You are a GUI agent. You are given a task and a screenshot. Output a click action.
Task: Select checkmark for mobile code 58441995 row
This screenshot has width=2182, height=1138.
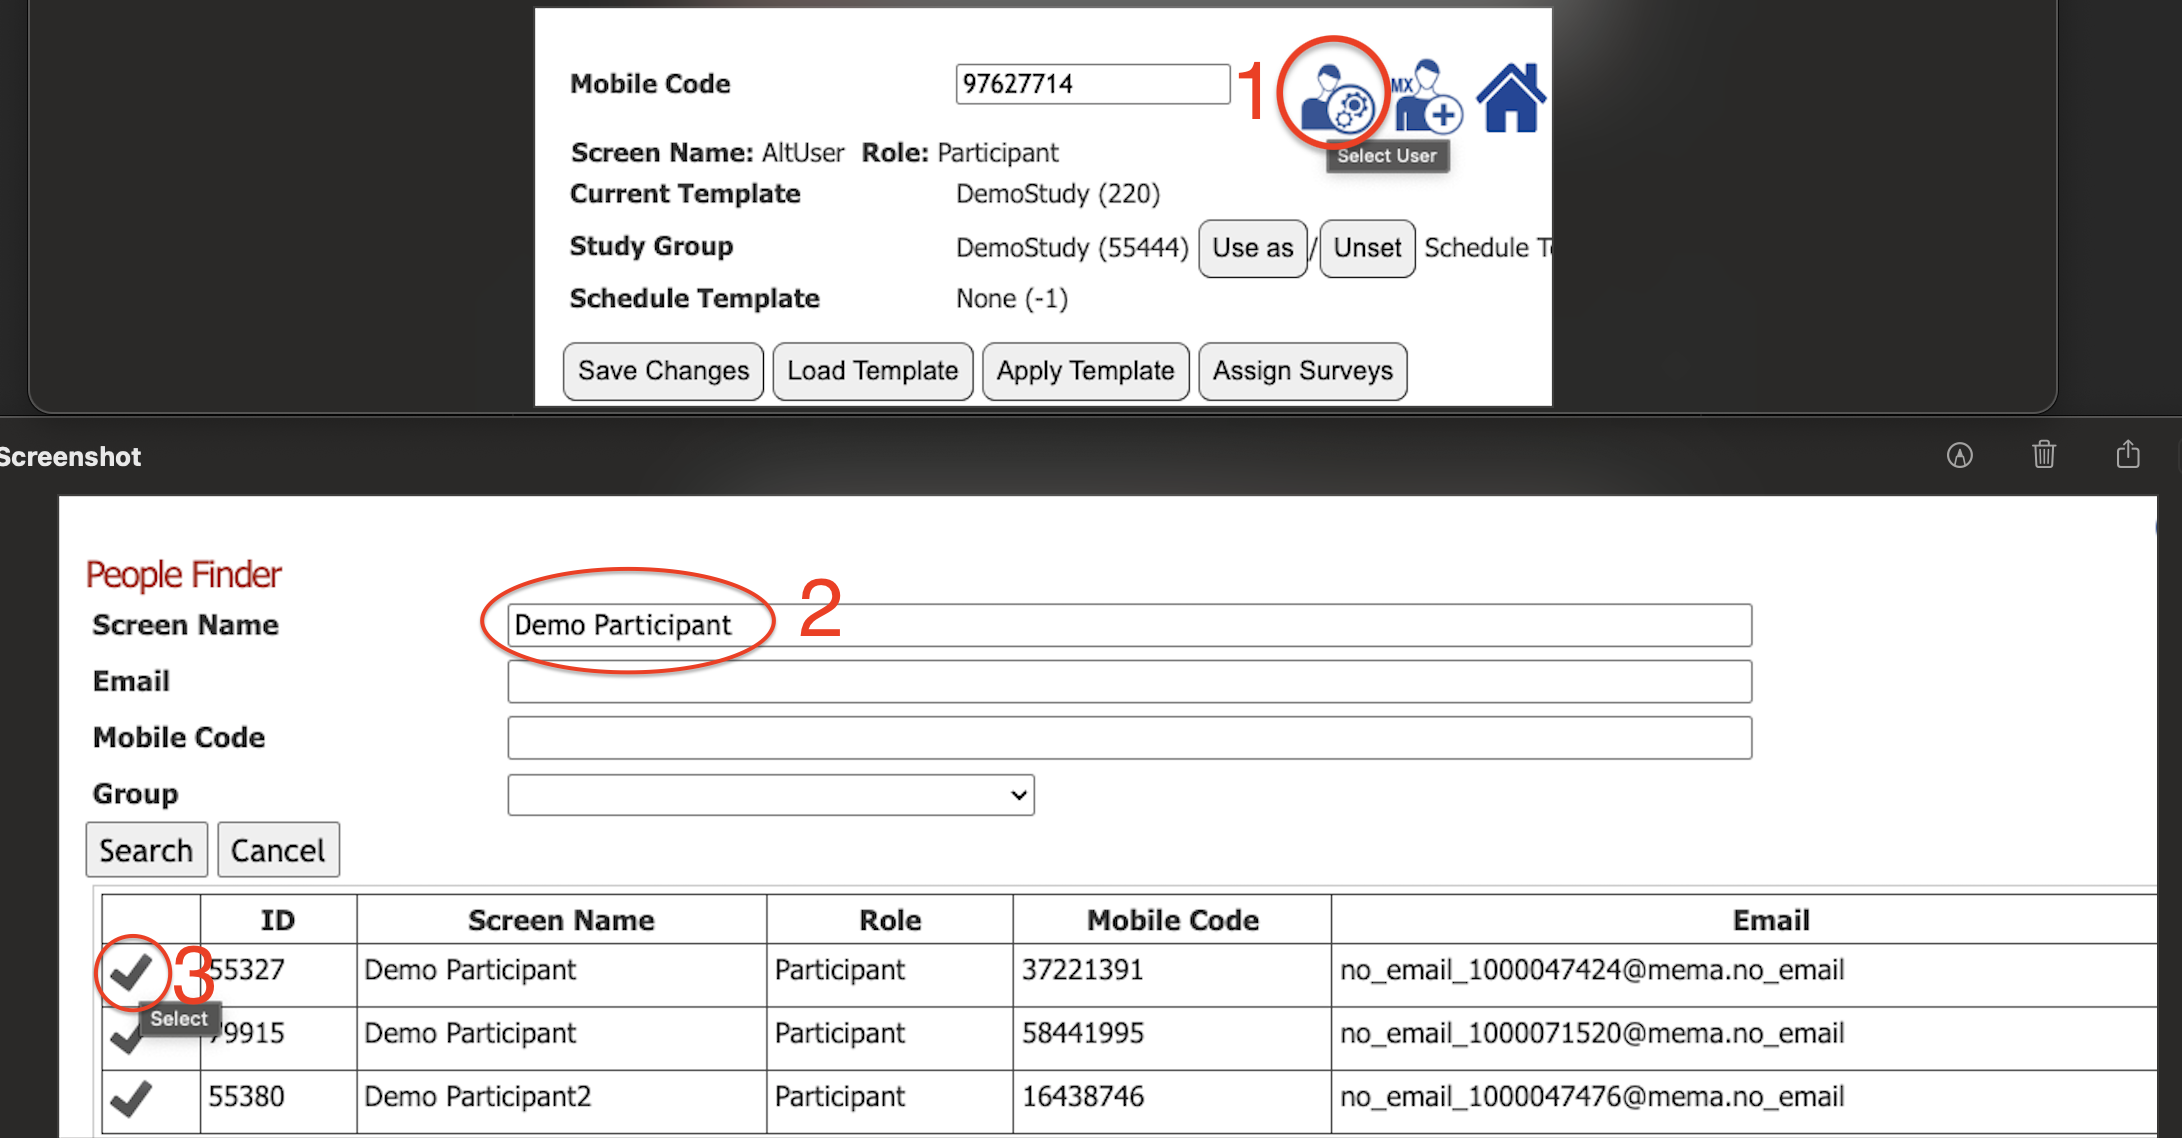pyautogui.click(x=124, y=1040)
